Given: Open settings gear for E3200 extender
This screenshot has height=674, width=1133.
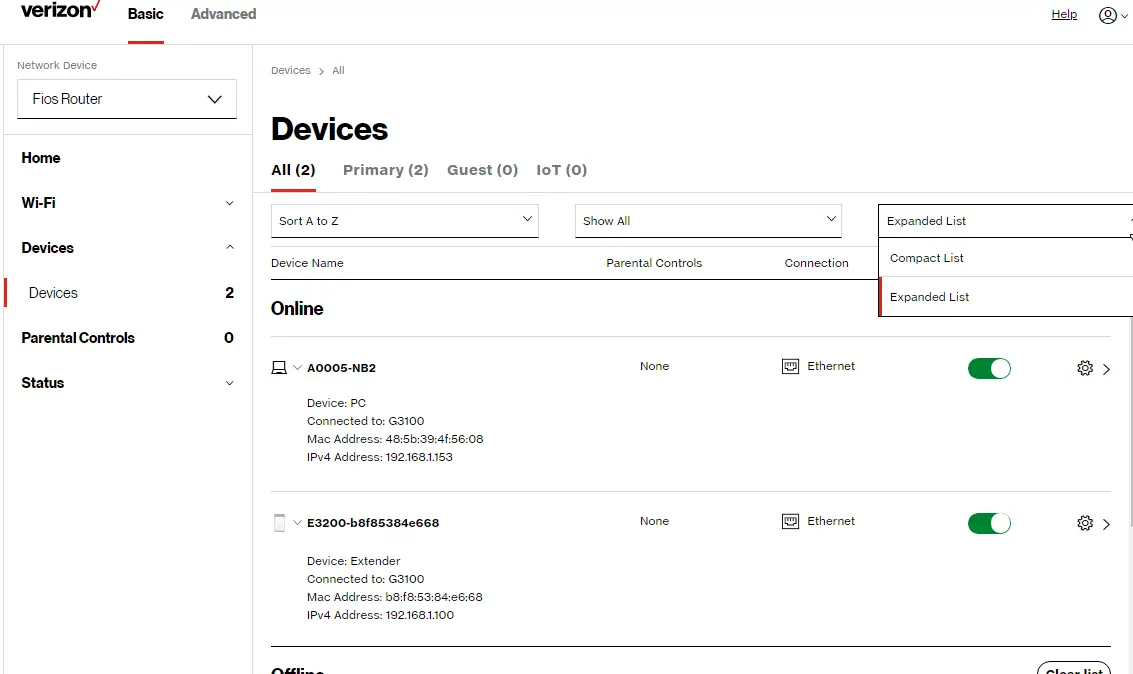Looking at the screenshot, I should tap(1085, 523).
